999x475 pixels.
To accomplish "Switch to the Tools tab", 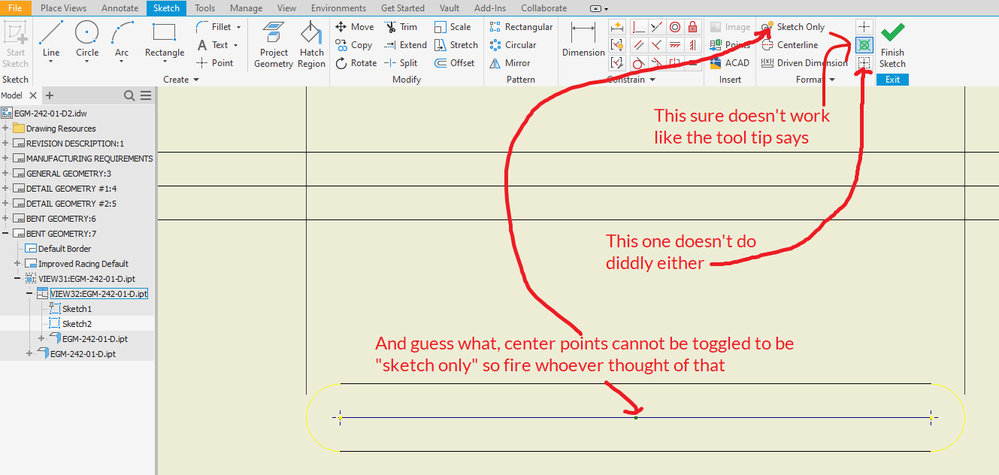I will coord(205,8).
